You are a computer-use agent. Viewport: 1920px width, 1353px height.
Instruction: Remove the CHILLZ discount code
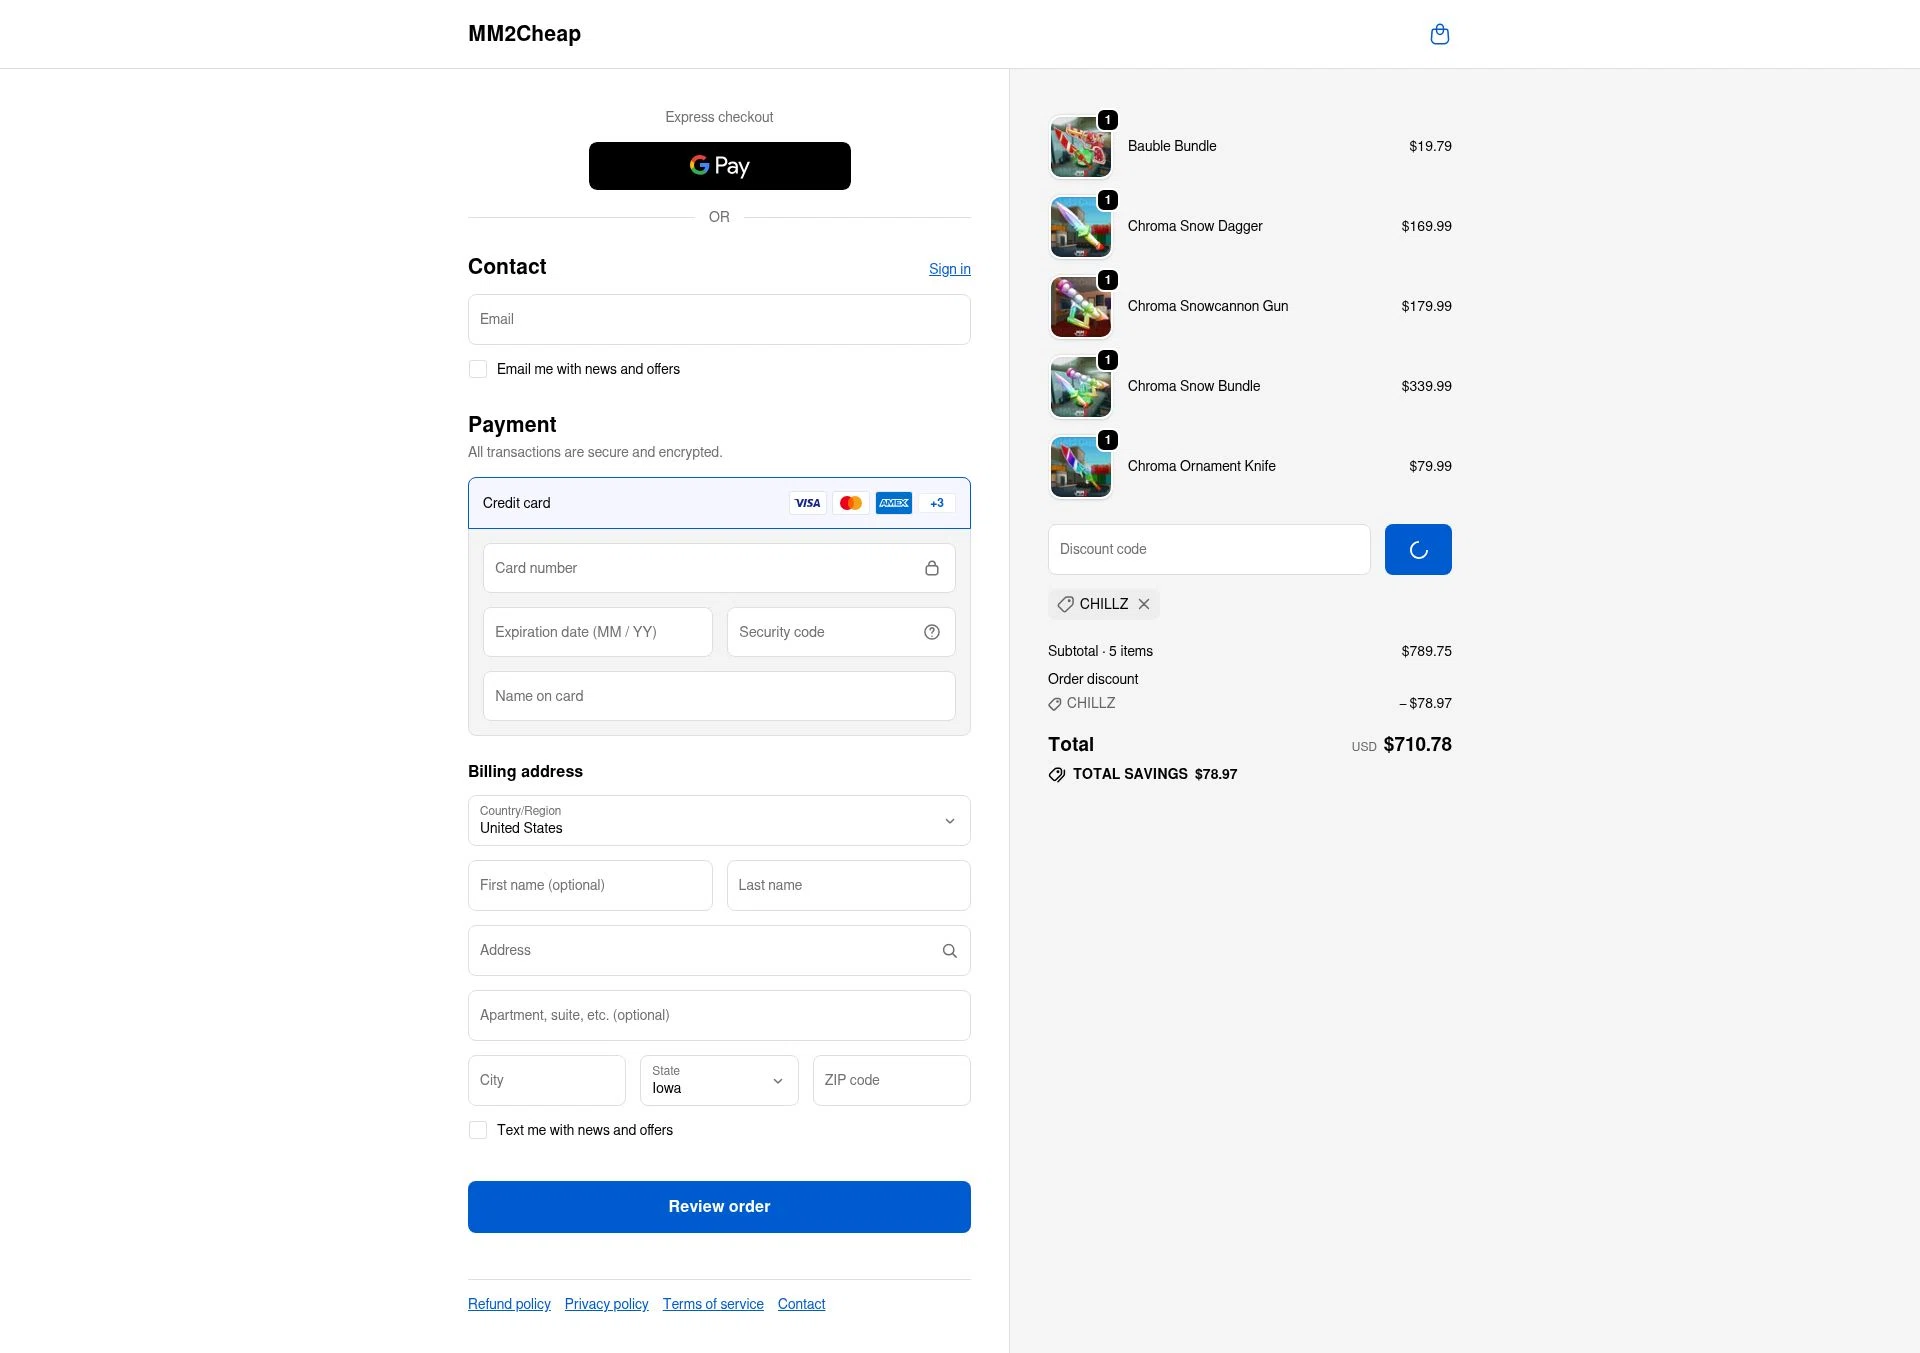pyautogui.click(x=1144, y=604)
